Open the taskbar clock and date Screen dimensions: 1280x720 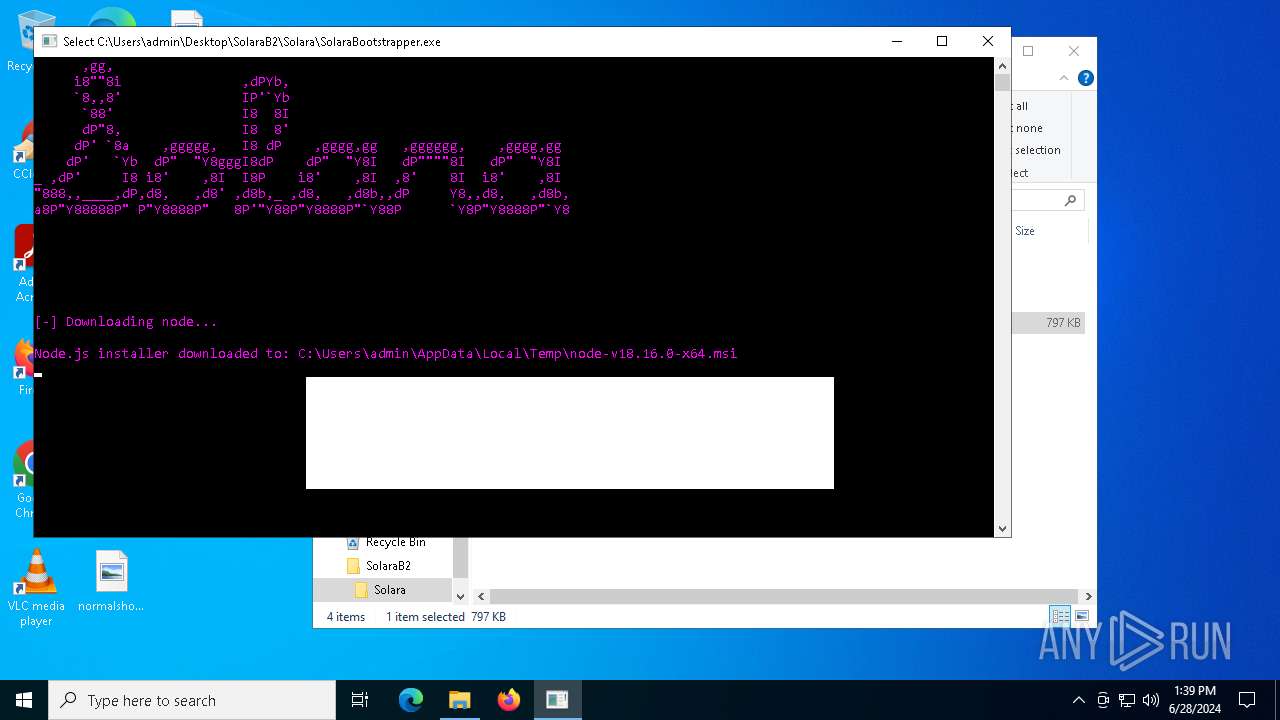1195,700
